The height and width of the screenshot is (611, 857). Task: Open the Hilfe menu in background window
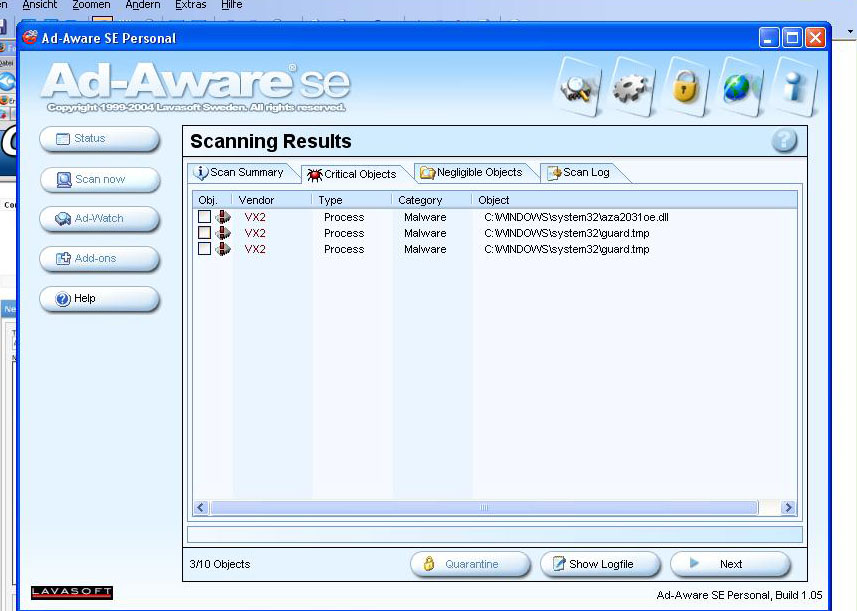(232, 5)
